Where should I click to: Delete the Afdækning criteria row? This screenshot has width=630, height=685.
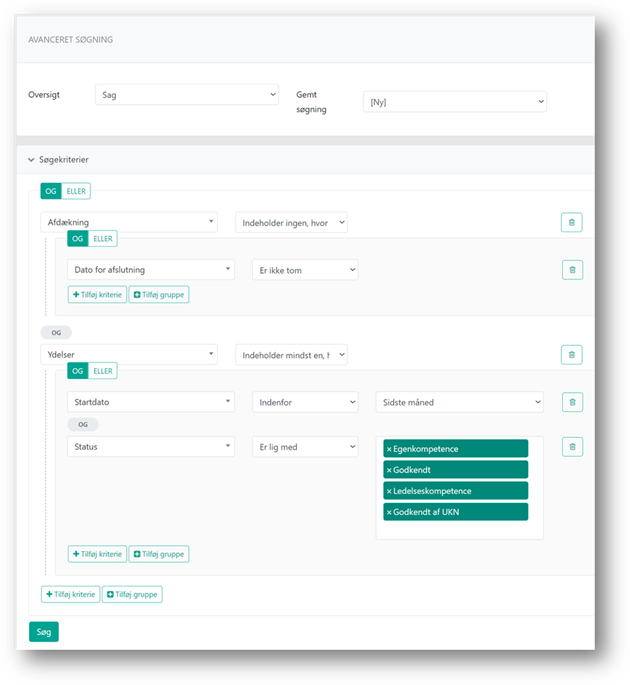(571, 222)
